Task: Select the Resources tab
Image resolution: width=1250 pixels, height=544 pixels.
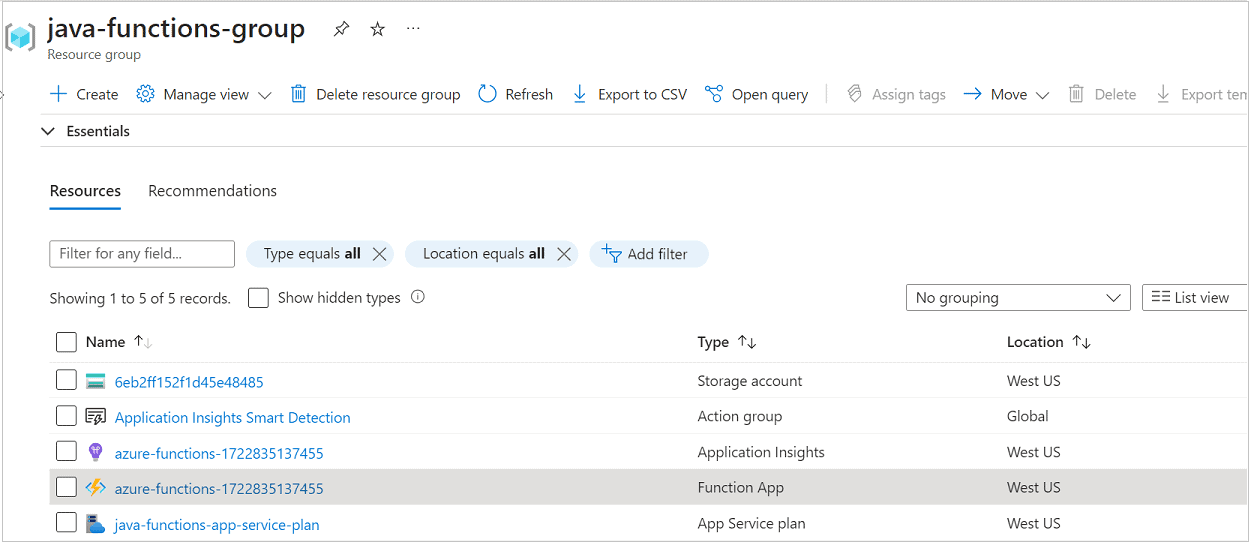Action: (x=85, y=190)
